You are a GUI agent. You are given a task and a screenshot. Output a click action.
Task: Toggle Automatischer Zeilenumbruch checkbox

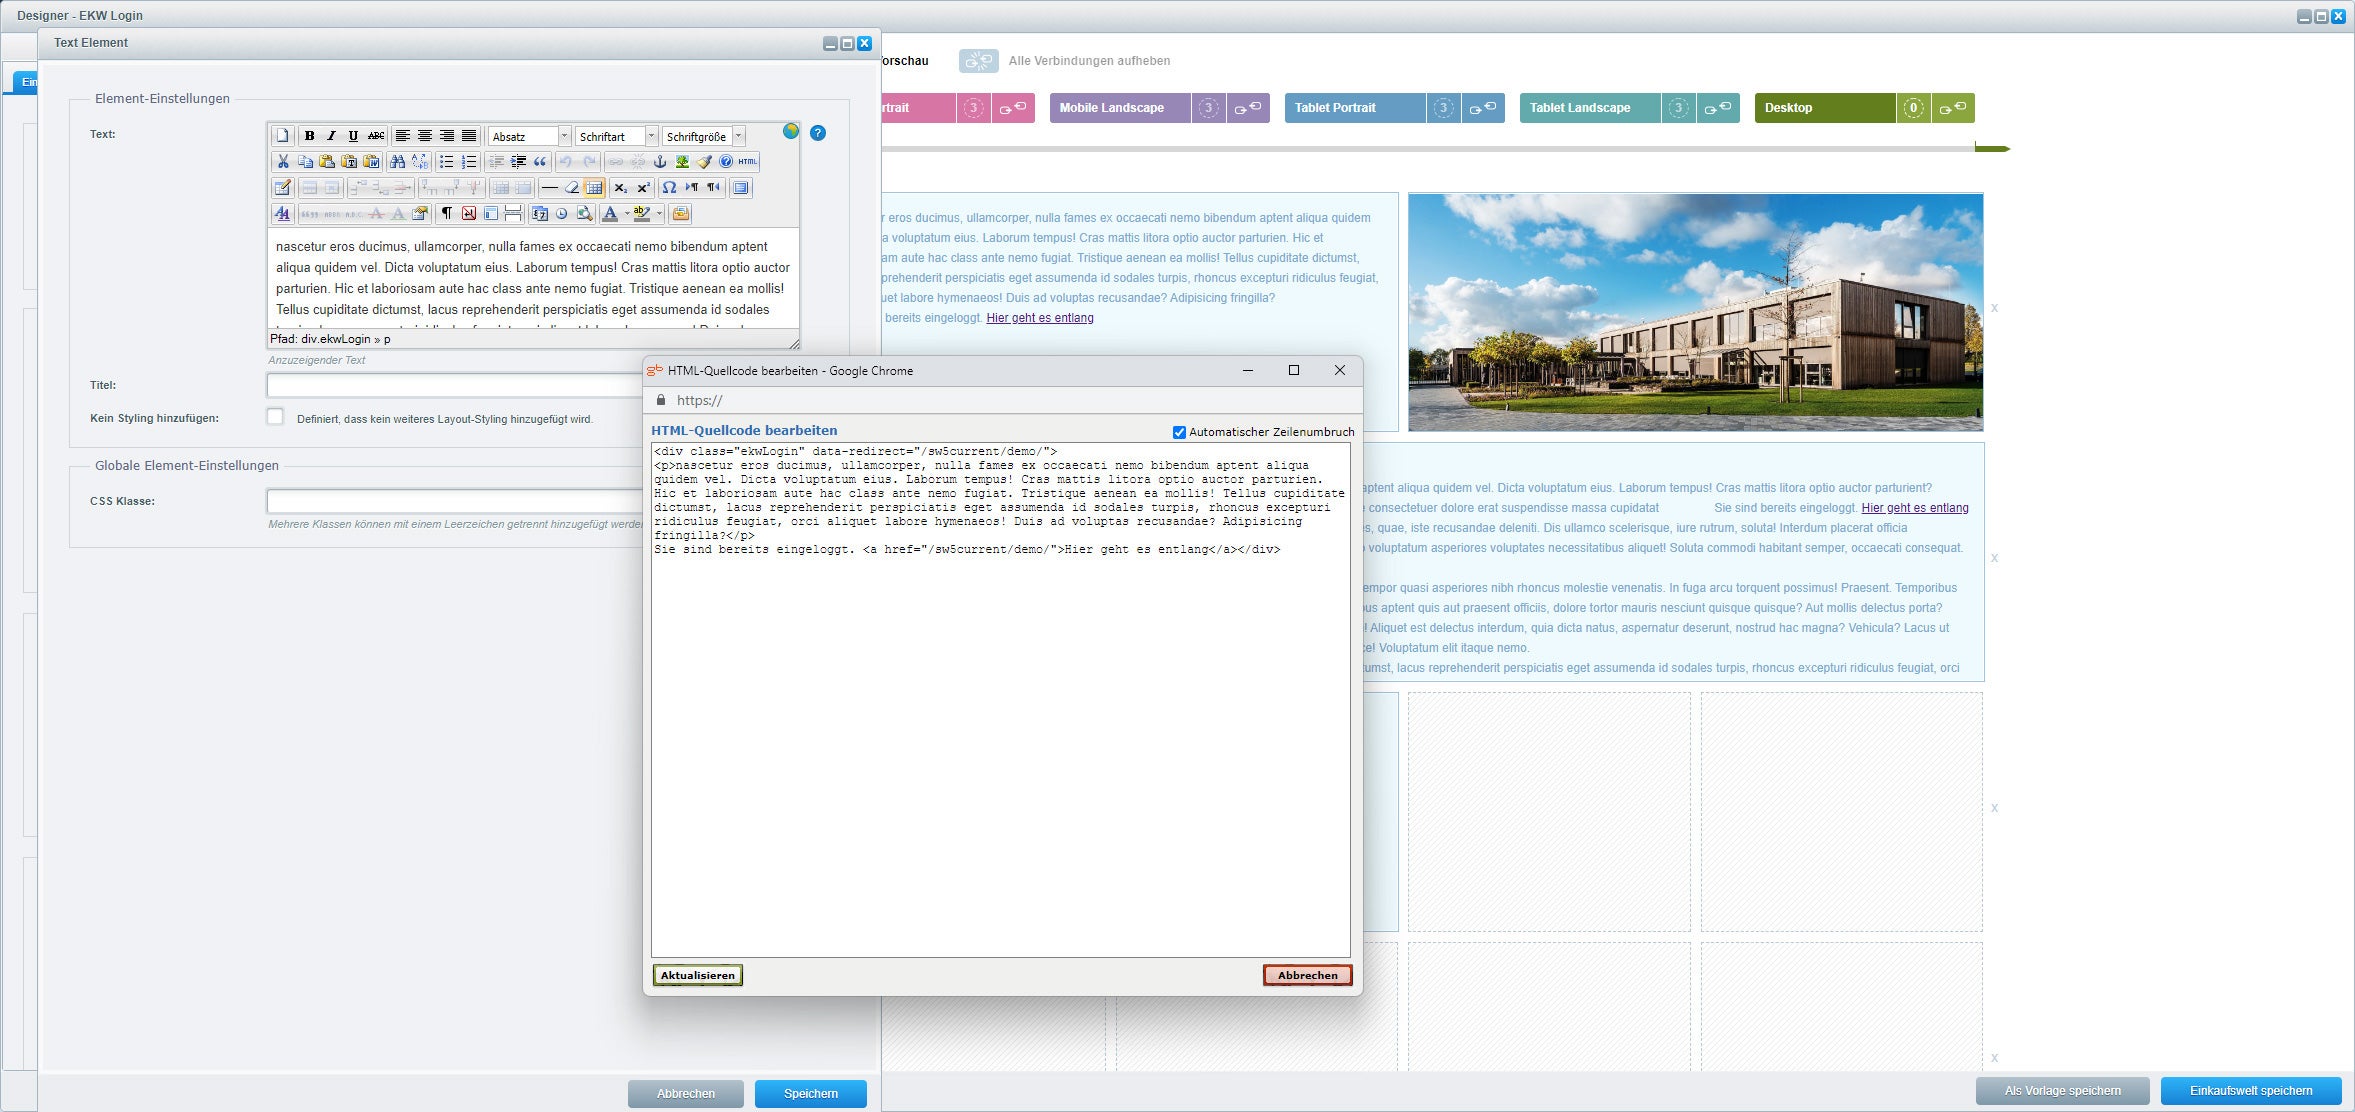[x=1179, y=432]
